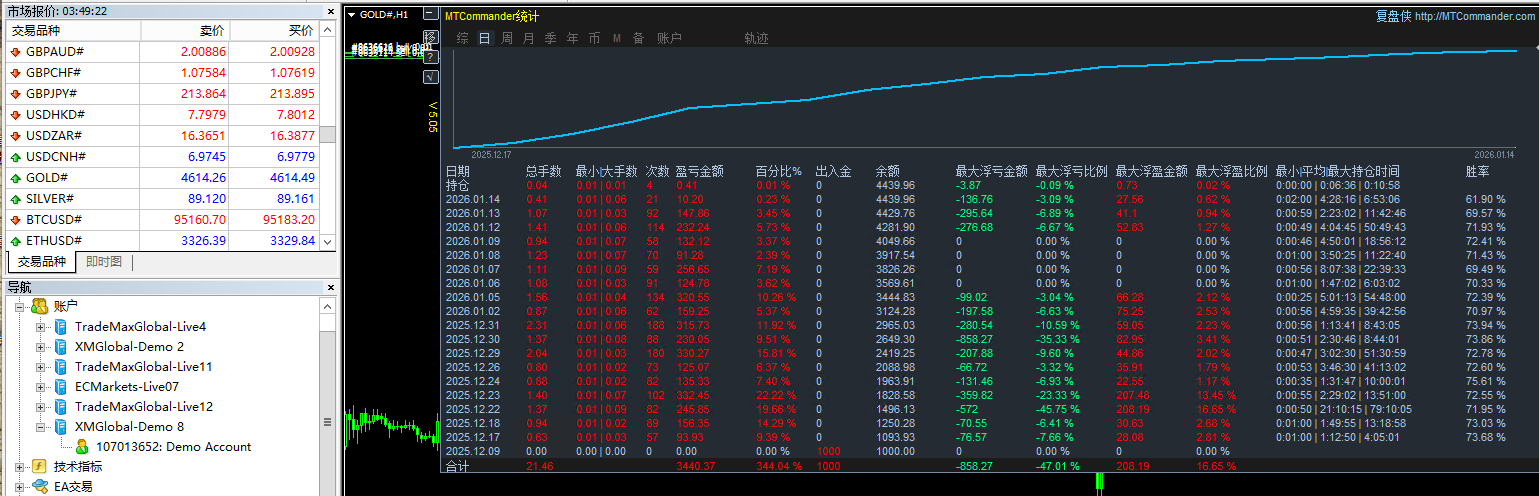Viewport: 1539px width, 496px height.
Task: Click the down-arrow icon beside GBPAUD#
Action: click(16, 51)
